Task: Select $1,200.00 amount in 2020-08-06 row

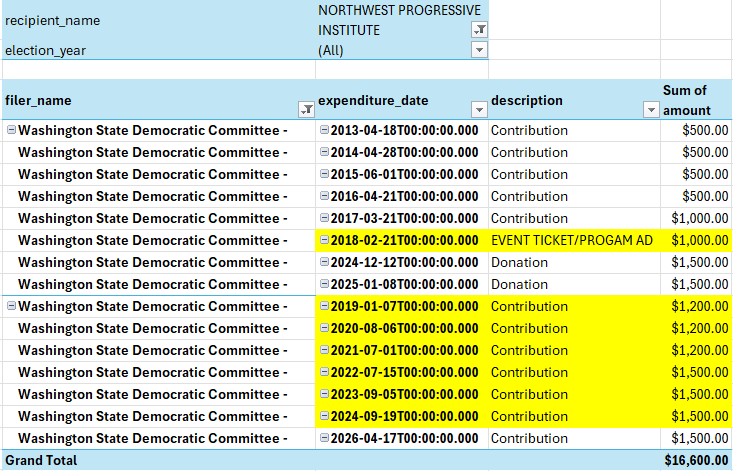Action: (696, 328)
